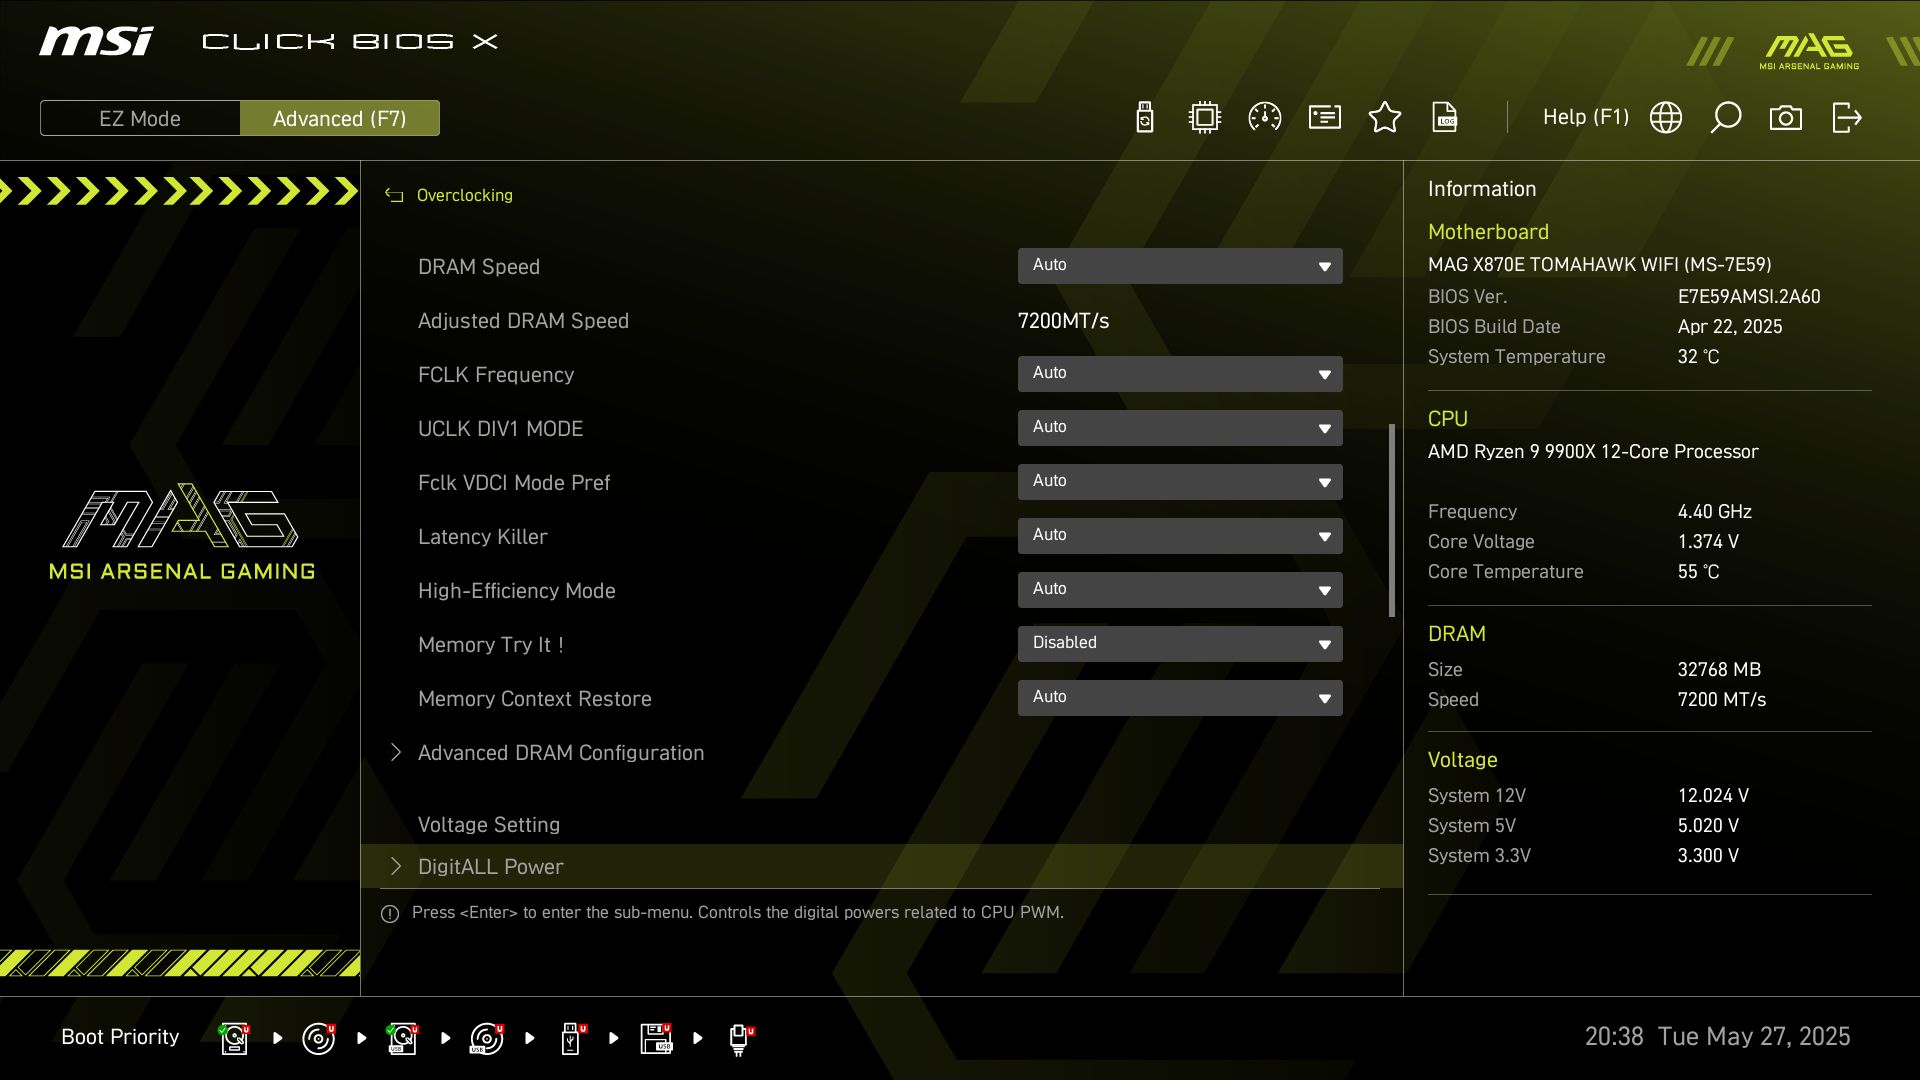Open the Memory Try It ! dropdown

[x=1180, y=644]
